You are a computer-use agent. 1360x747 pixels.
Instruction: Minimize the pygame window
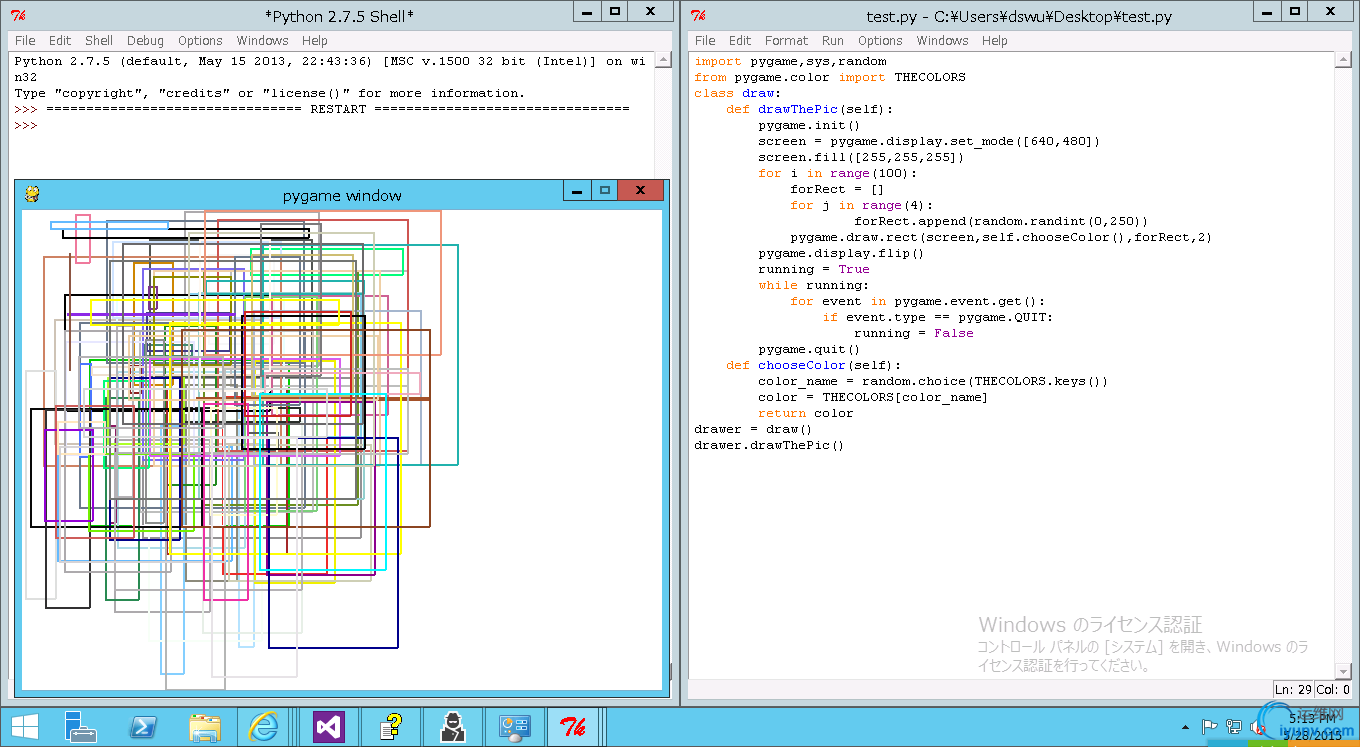pyautogui.click(x=576, y=191)
